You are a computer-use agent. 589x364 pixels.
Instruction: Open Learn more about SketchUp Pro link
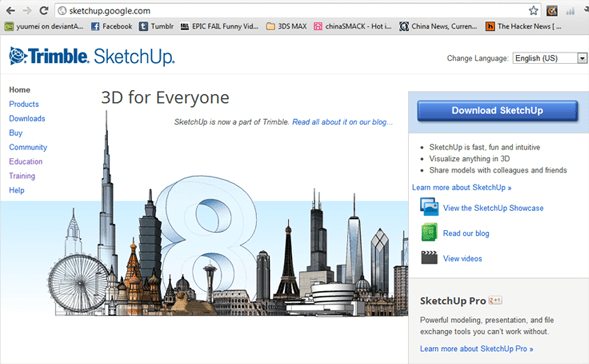point(476,349)
